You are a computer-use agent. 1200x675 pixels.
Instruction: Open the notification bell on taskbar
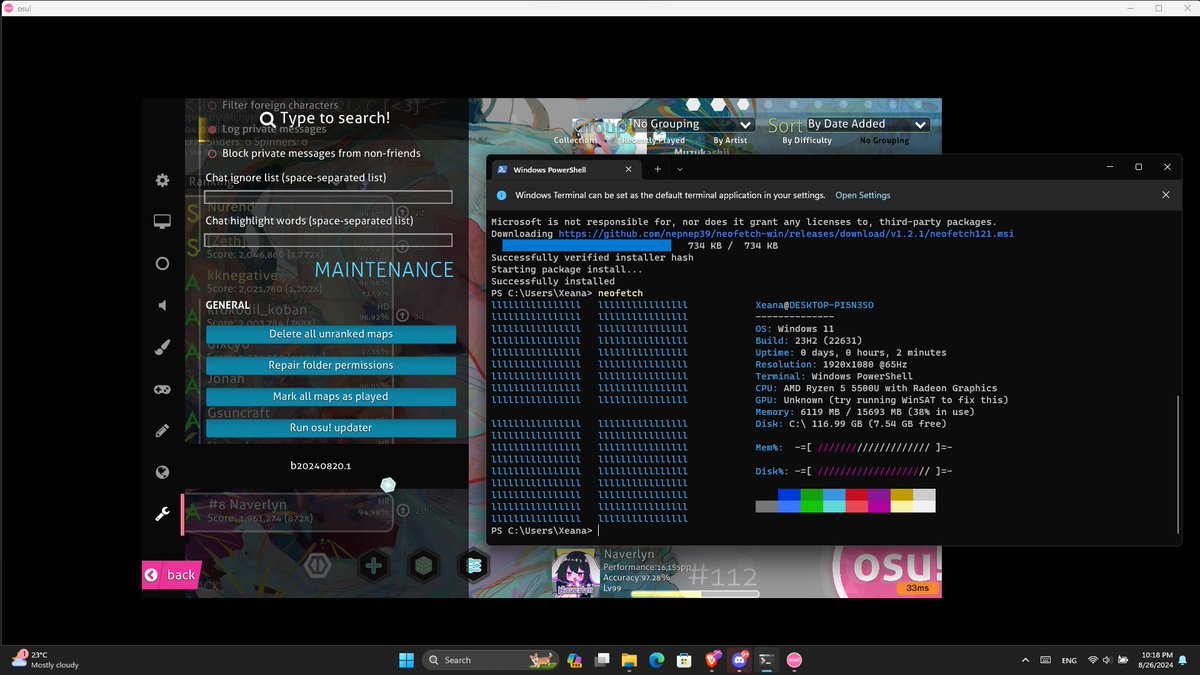pos(1184,660)
